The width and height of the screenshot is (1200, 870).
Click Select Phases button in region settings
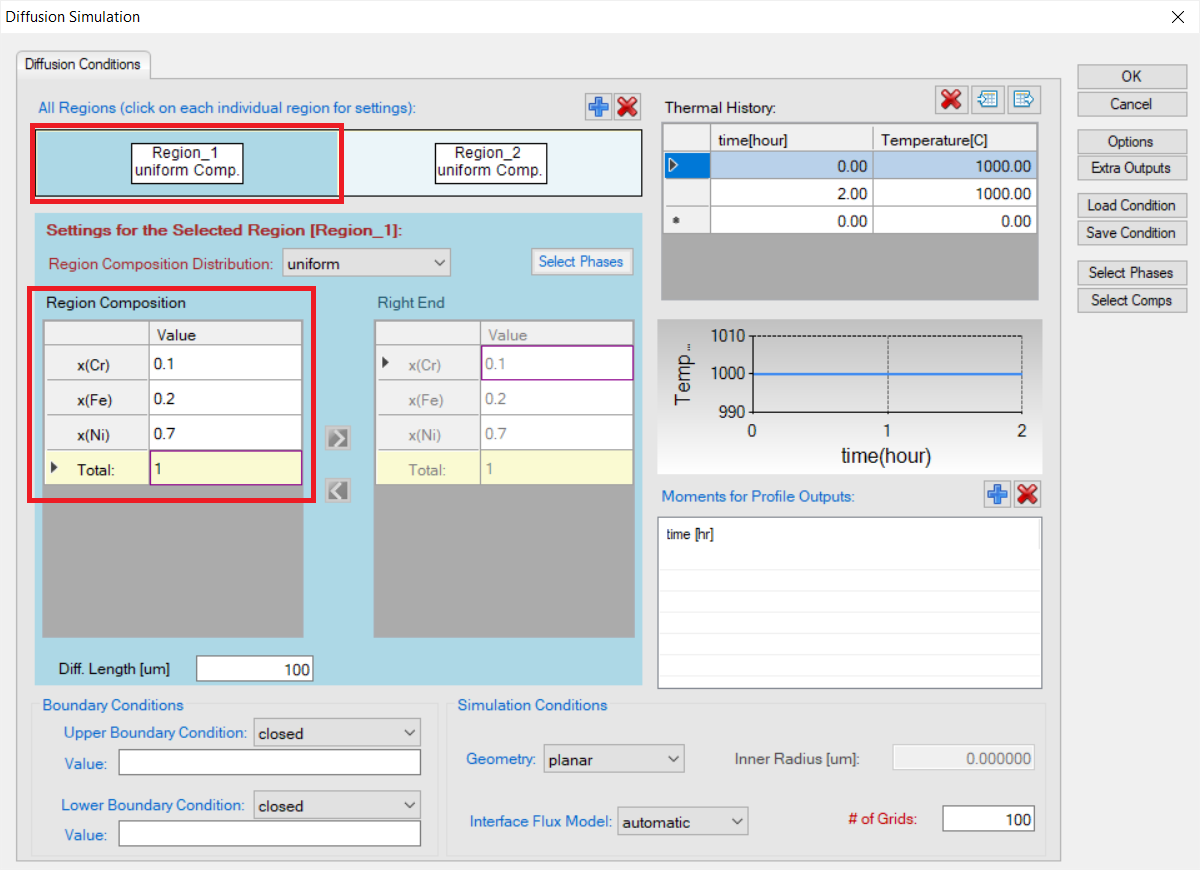pyautogui.click(x=580, y=262)
